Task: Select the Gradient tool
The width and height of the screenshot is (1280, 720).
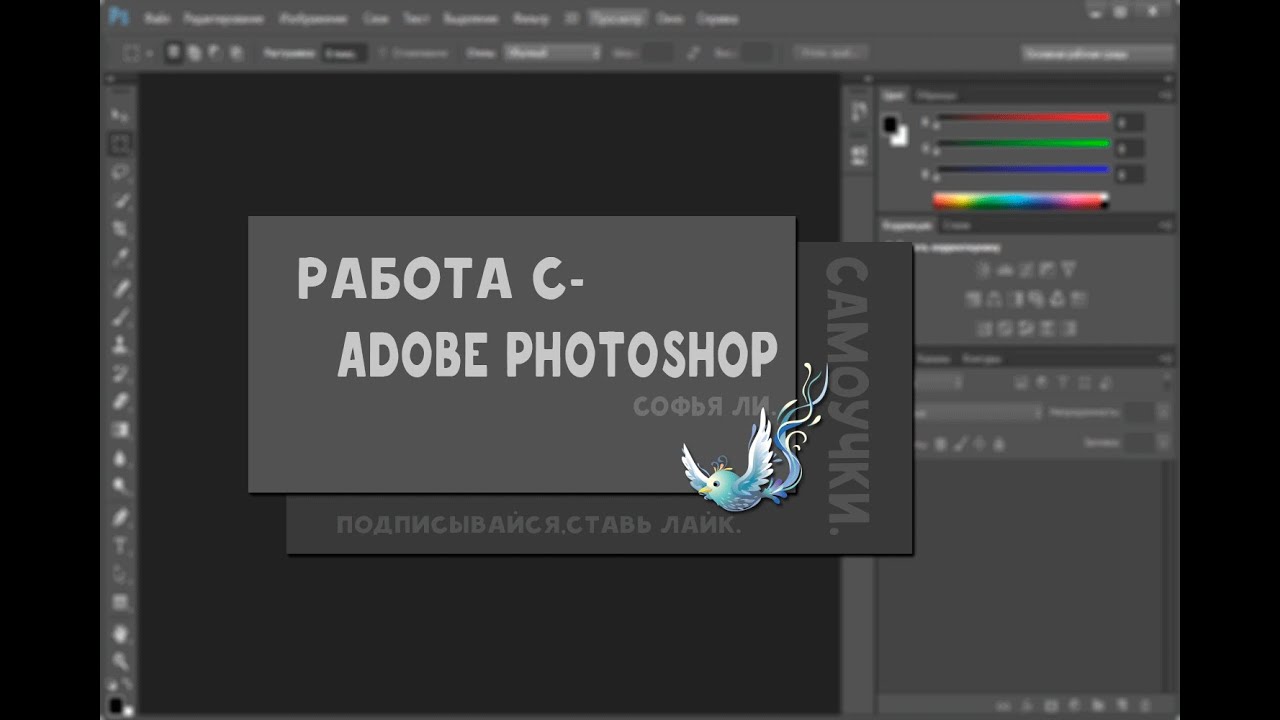Action: (120, 430)
